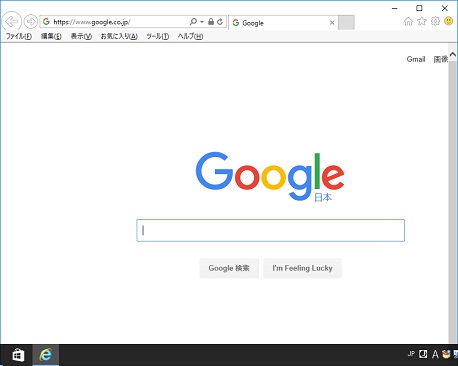Image resolution: width=458 pixels, height=366 pixels.
Task: Click the IME A input mode indicator
Action: pos(435,354)
